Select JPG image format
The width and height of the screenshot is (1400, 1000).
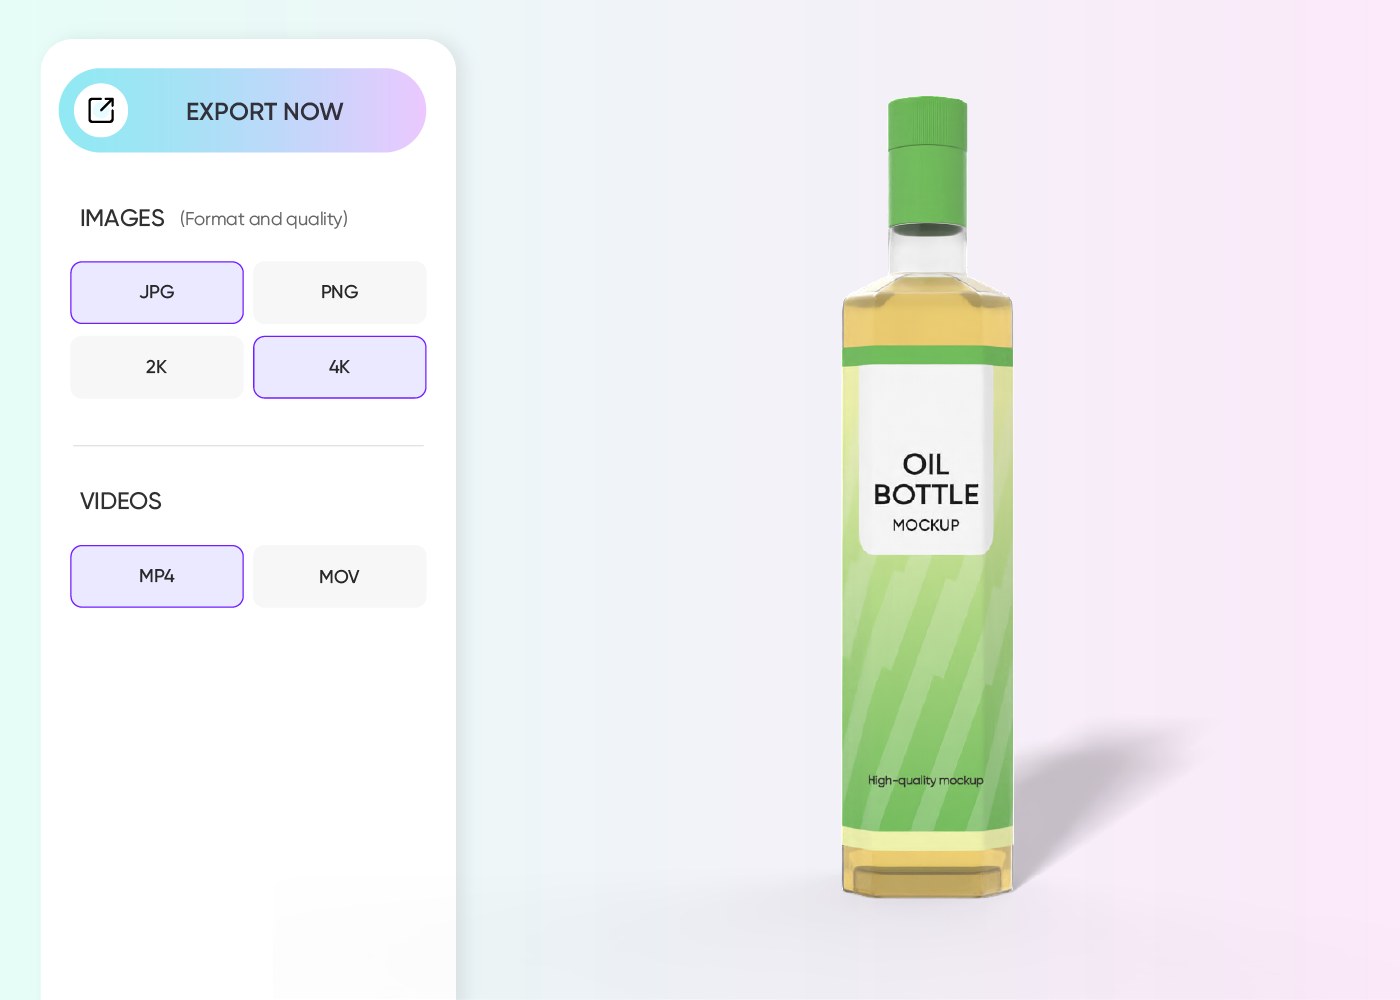point(157,292)
